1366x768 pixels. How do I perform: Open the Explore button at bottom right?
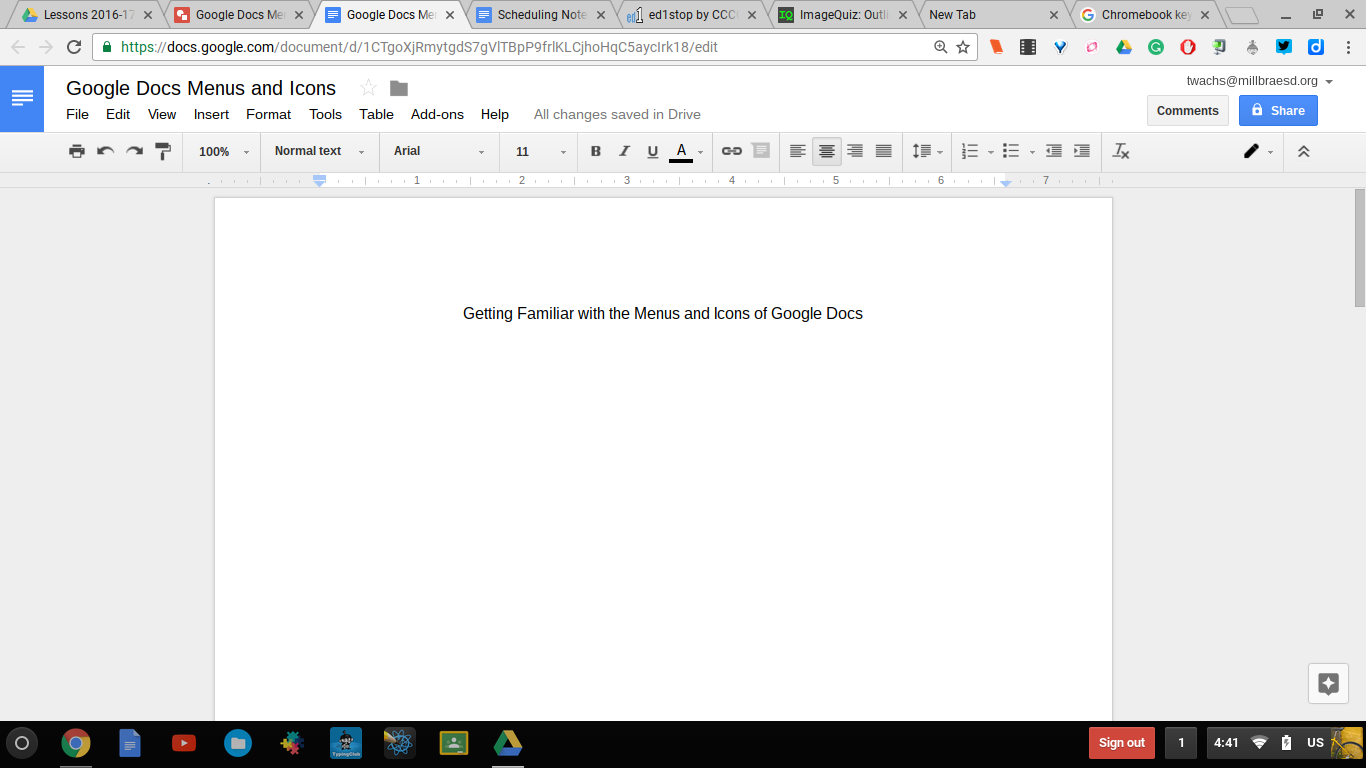(x=1328, y=684)
